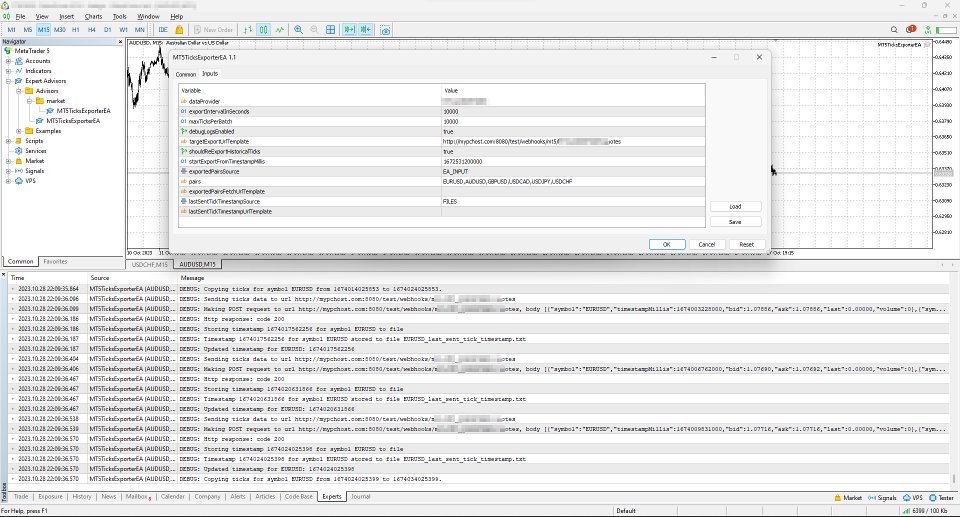Click the Scripts icon in Navigator
This screenshot has width=960, height=517.
click(x=19, y=141)
